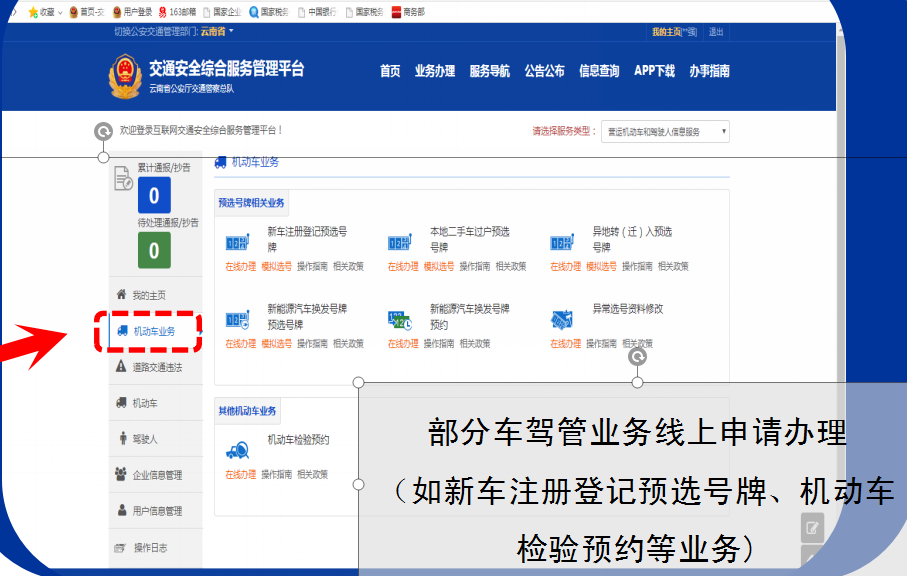The image size is (907, 576).
Task: Click the 新车注册登记预选号牌 license plate icon
Action: pyautogui.click(x=237, y=243)
